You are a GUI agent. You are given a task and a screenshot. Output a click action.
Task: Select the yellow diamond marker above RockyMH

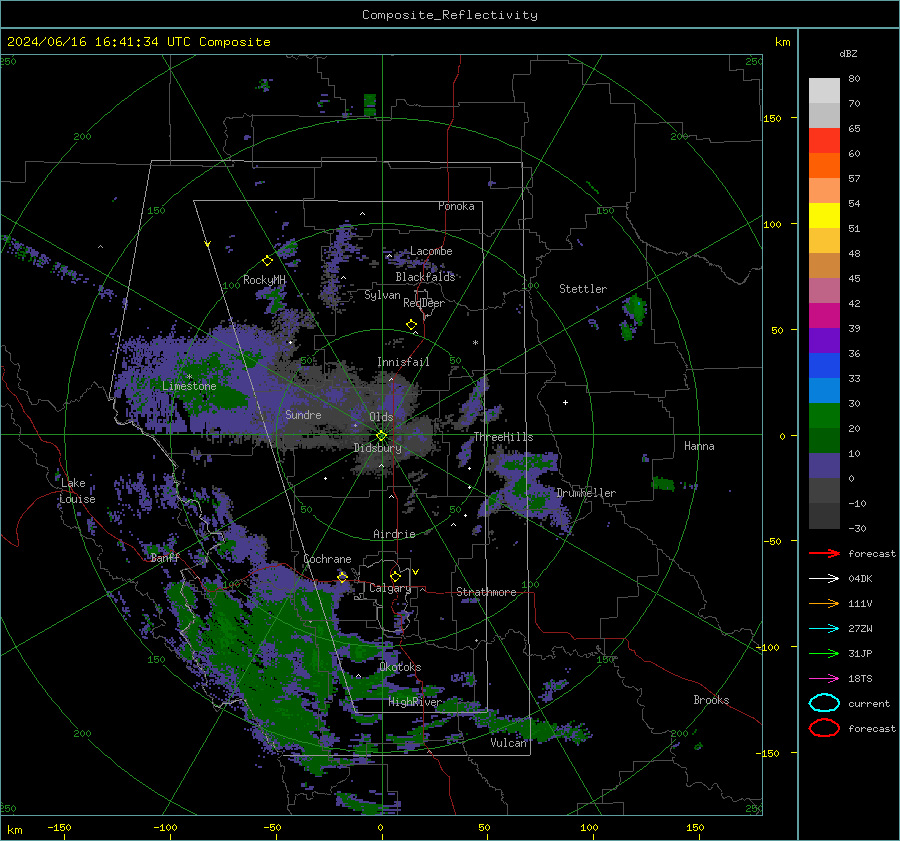pos(267,261)
